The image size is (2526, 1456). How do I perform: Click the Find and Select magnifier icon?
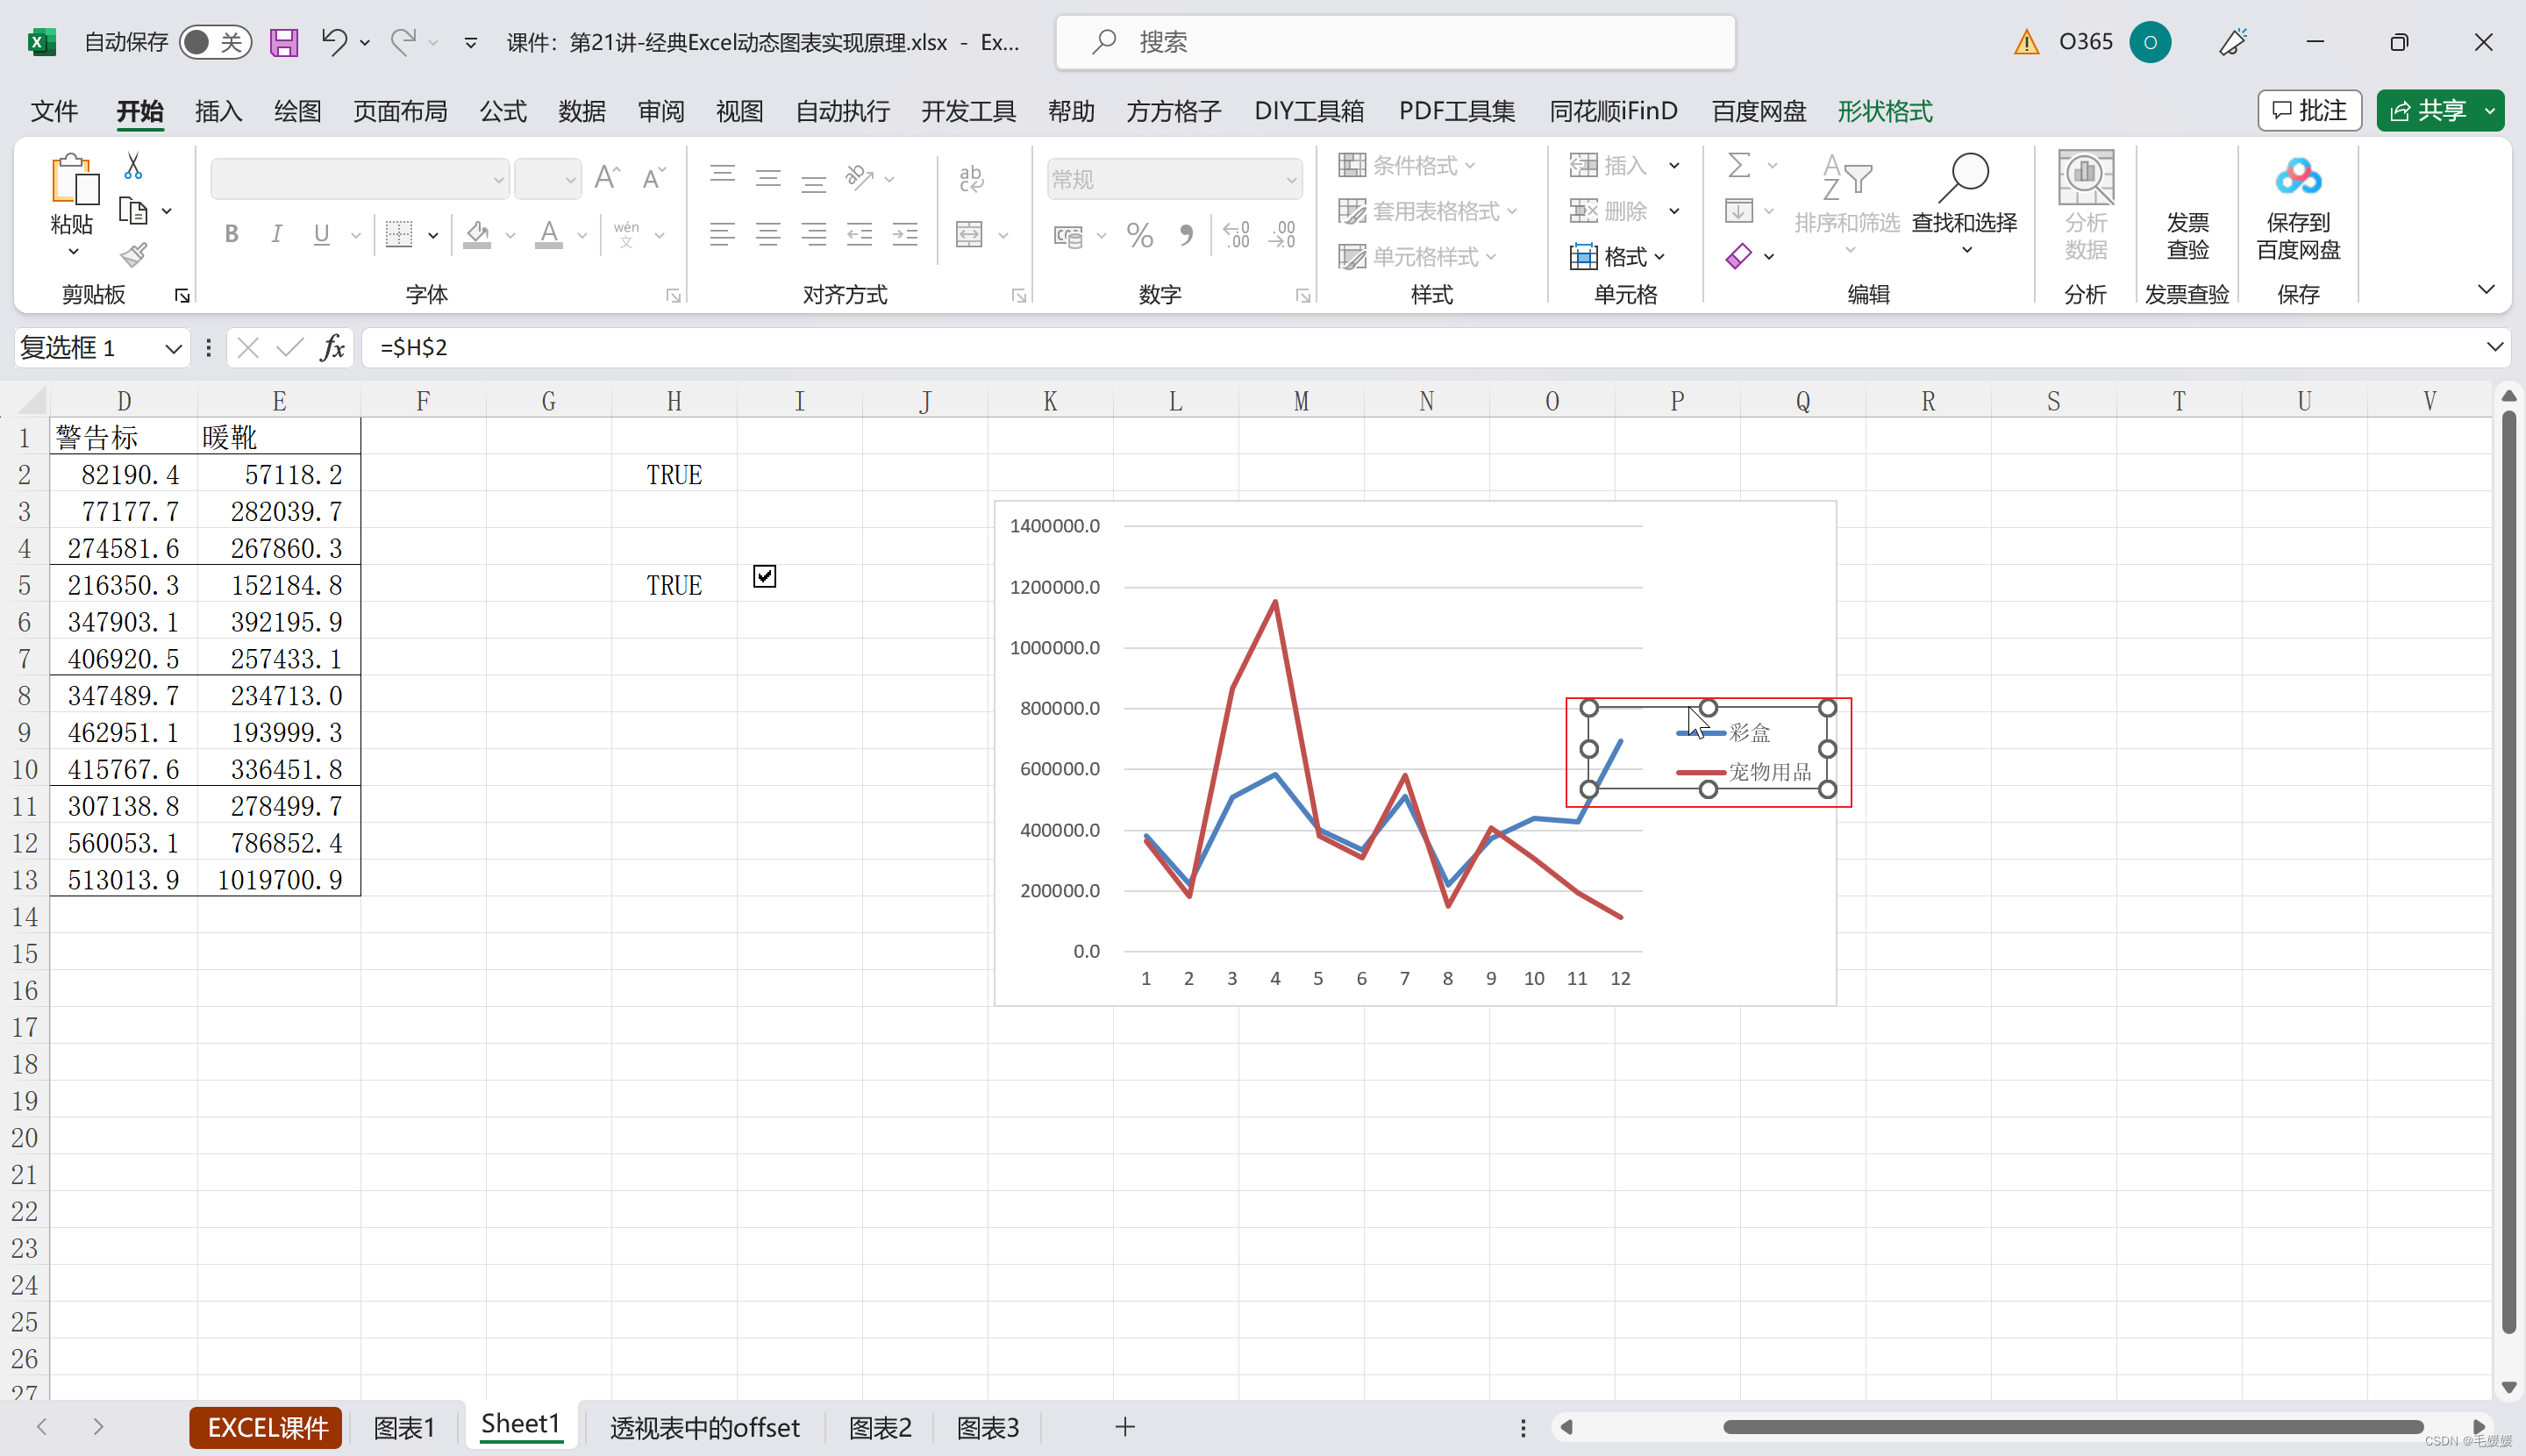tap(1964, 178)
